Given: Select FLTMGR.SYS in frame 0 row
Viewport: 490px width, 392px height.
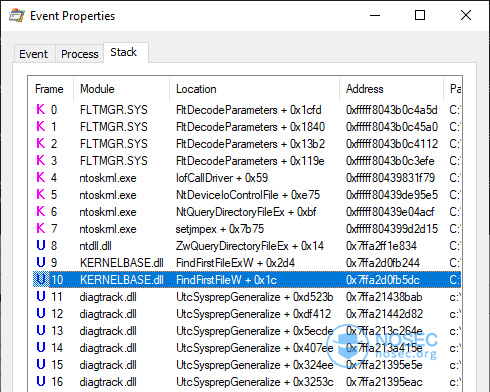Looking at the screenshot, I should pyautogui.click(x=114, y=110).
